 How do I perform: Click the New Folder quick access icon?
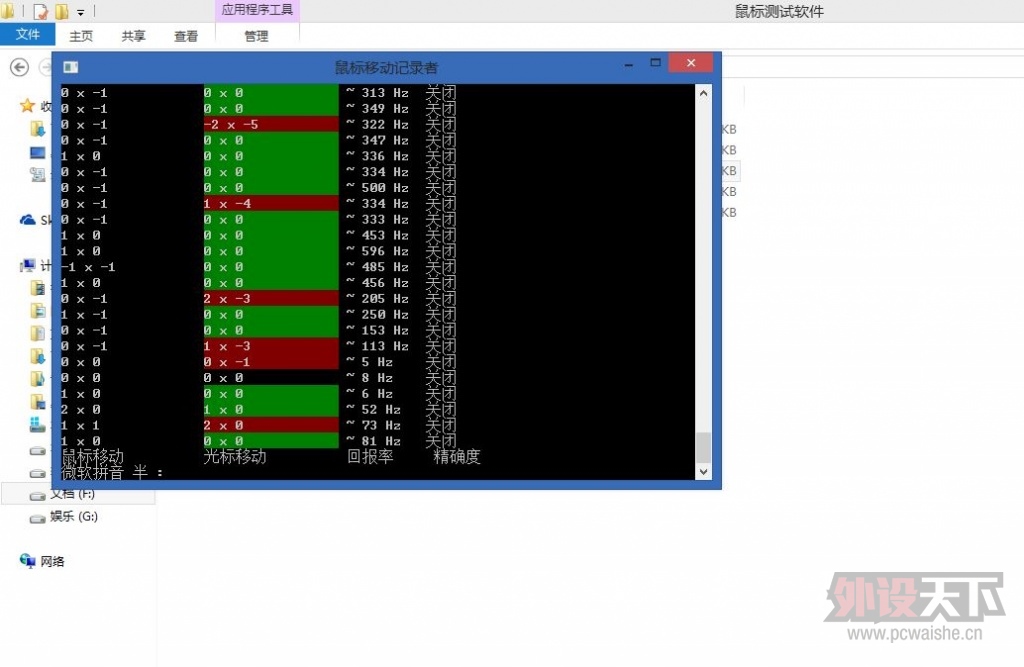click(62, 11)
